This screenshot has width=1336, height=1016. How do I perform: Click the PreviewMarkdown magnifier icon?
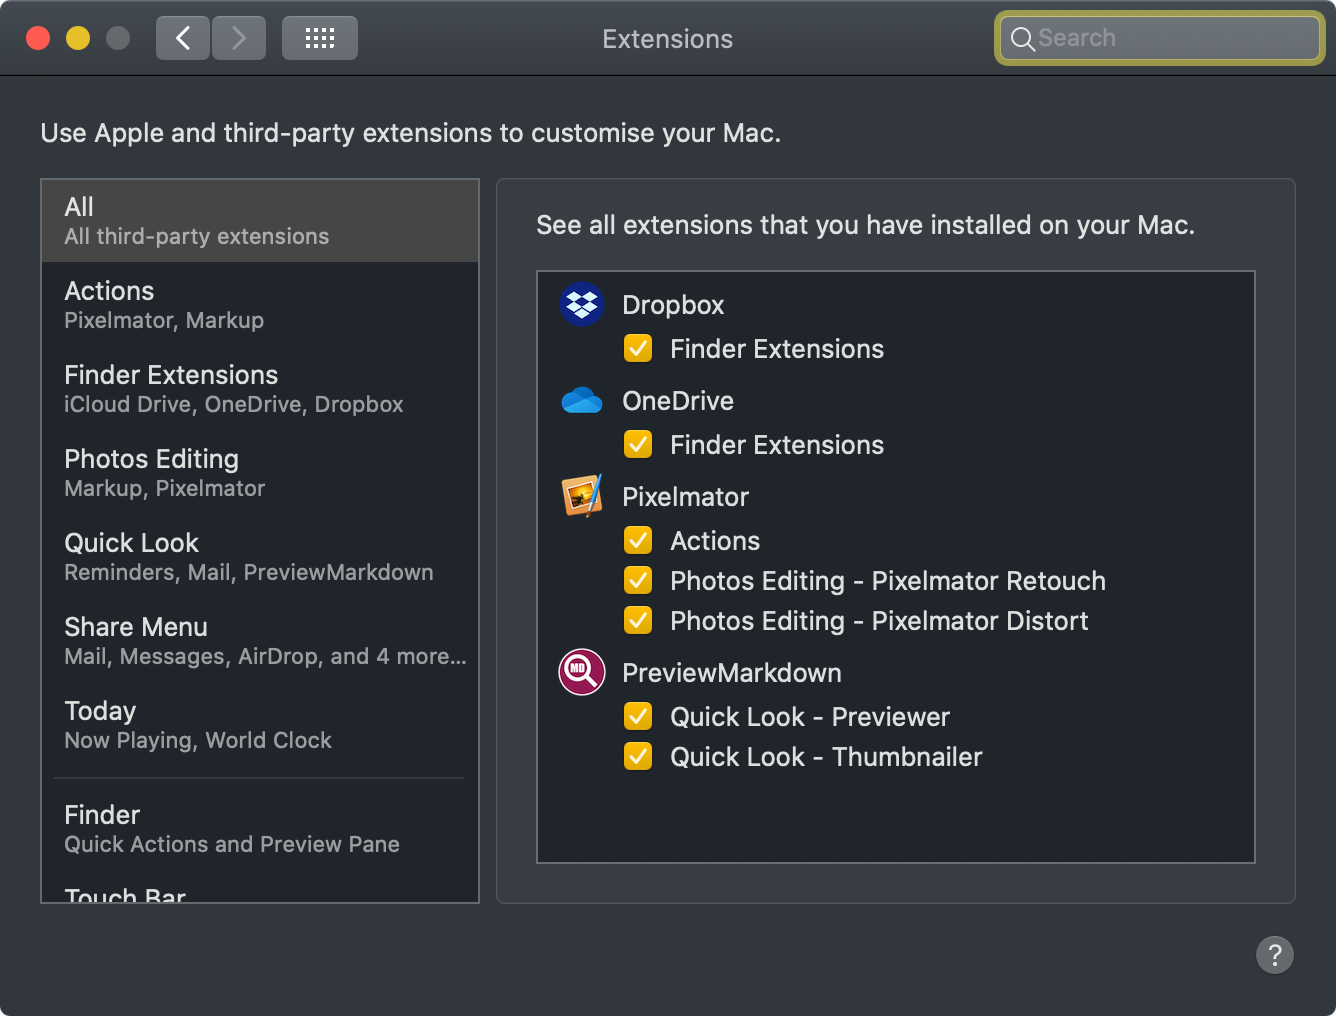click(582, 672)
